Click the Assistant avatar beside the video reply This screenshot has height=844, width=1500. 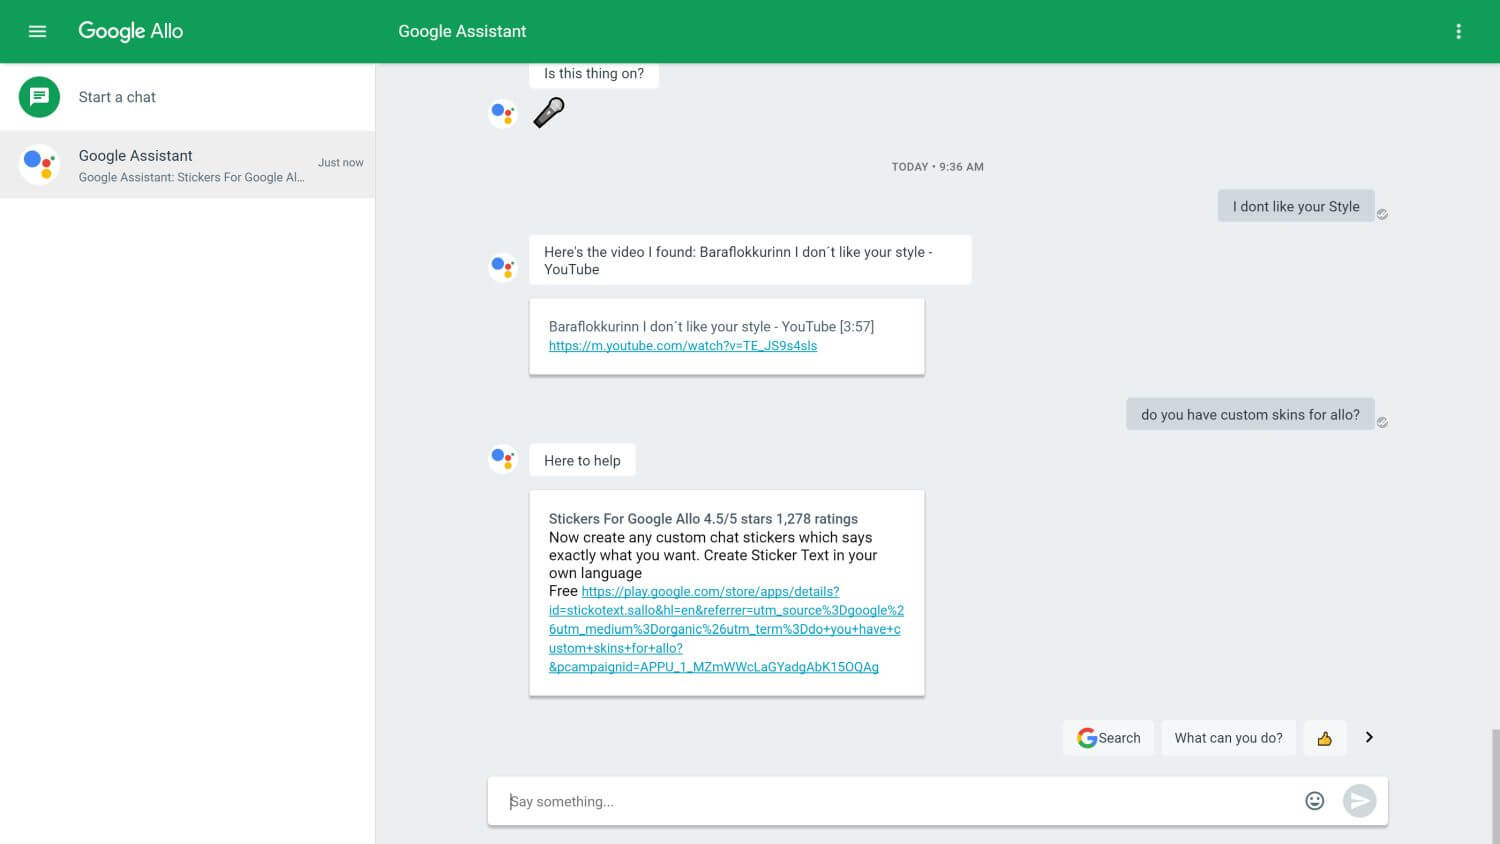click(x=502, y=266)
